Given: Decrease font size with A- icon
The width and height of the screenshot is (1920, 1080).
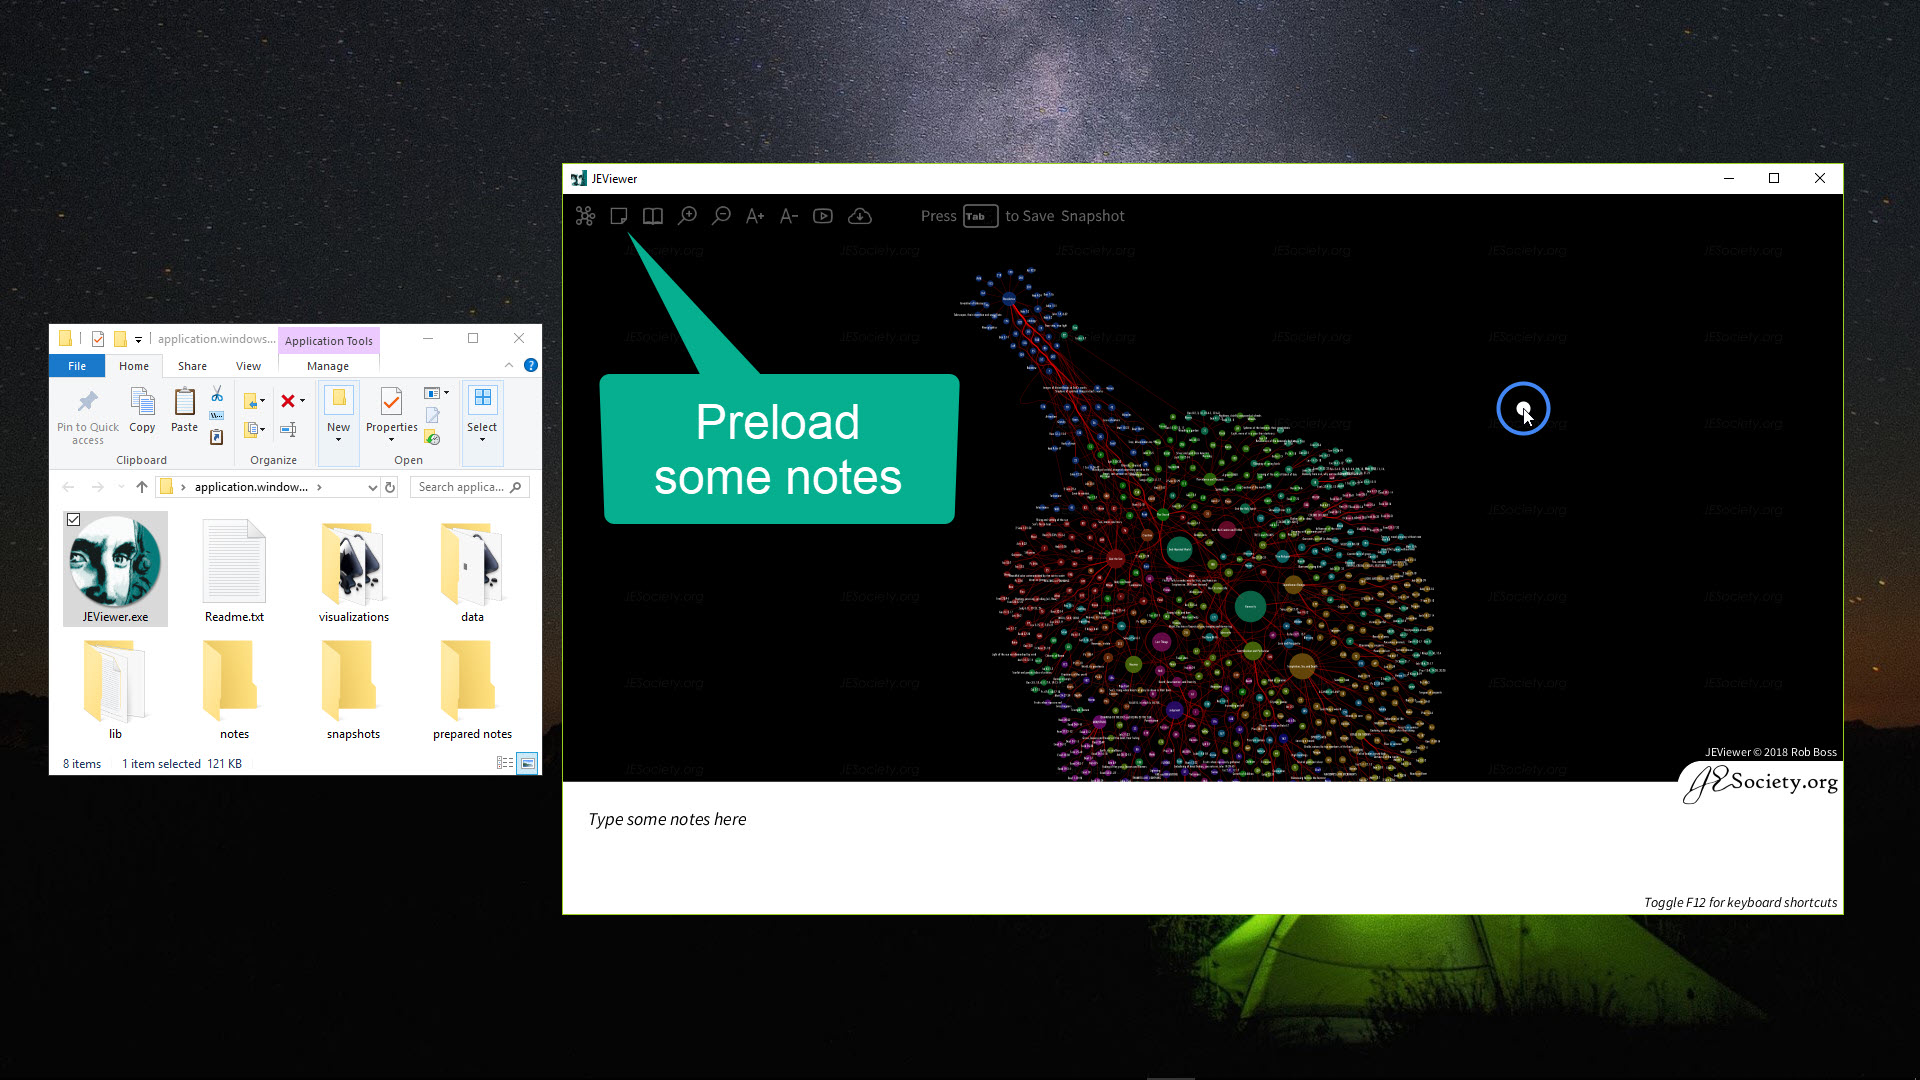Looking at the screenshot, I should 789,216.
